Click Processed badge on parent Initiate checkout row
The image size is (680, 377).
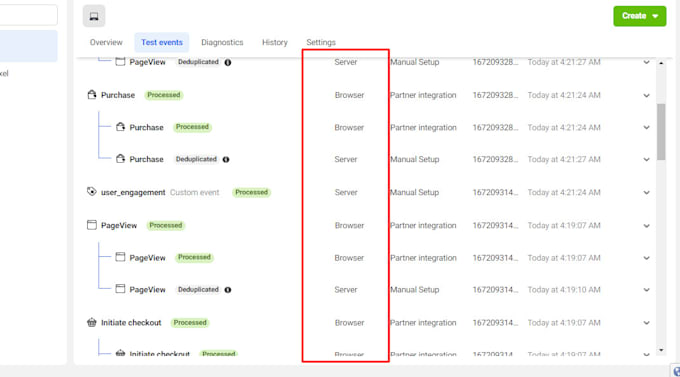point(190,322)
